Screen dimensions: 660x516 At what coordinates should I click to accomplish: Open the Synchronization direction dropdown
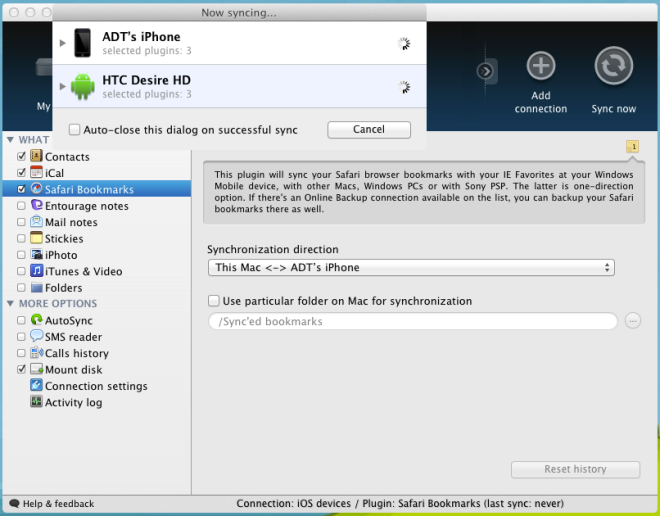pos(411,268)
